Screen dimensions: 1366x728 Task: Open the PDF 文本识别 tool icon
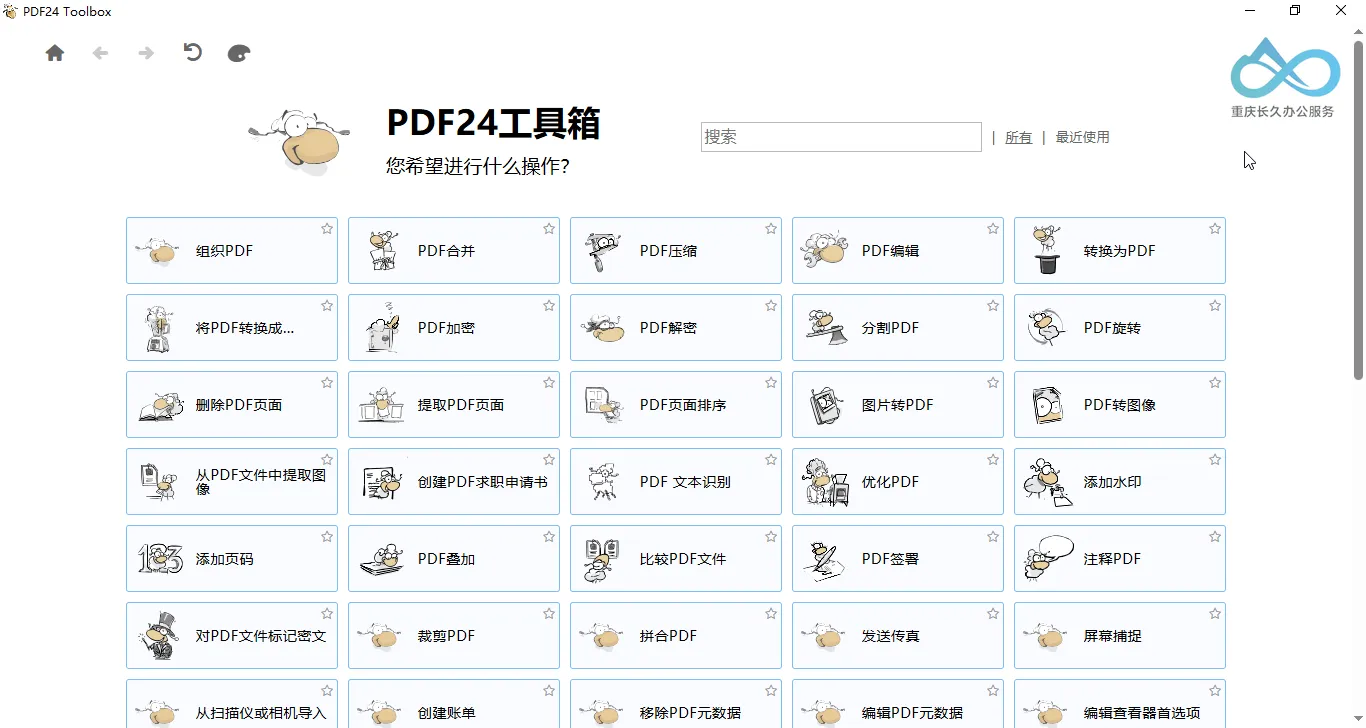pos(602,482)
